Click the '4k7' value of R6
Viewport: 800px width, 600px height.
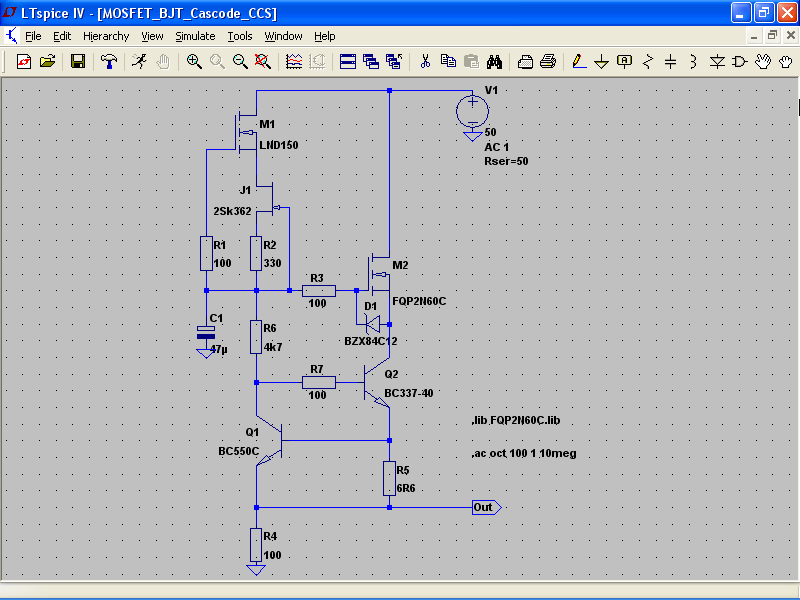click(x=273, y=347)
